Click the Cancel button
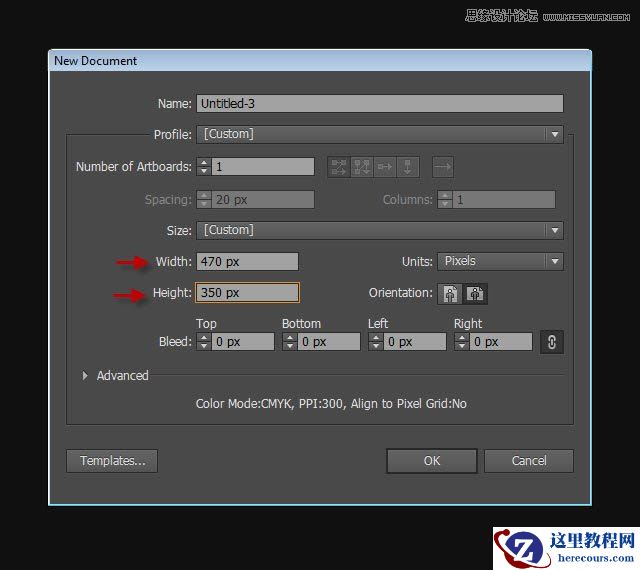The image size is (640, 570). pos(529,461)
